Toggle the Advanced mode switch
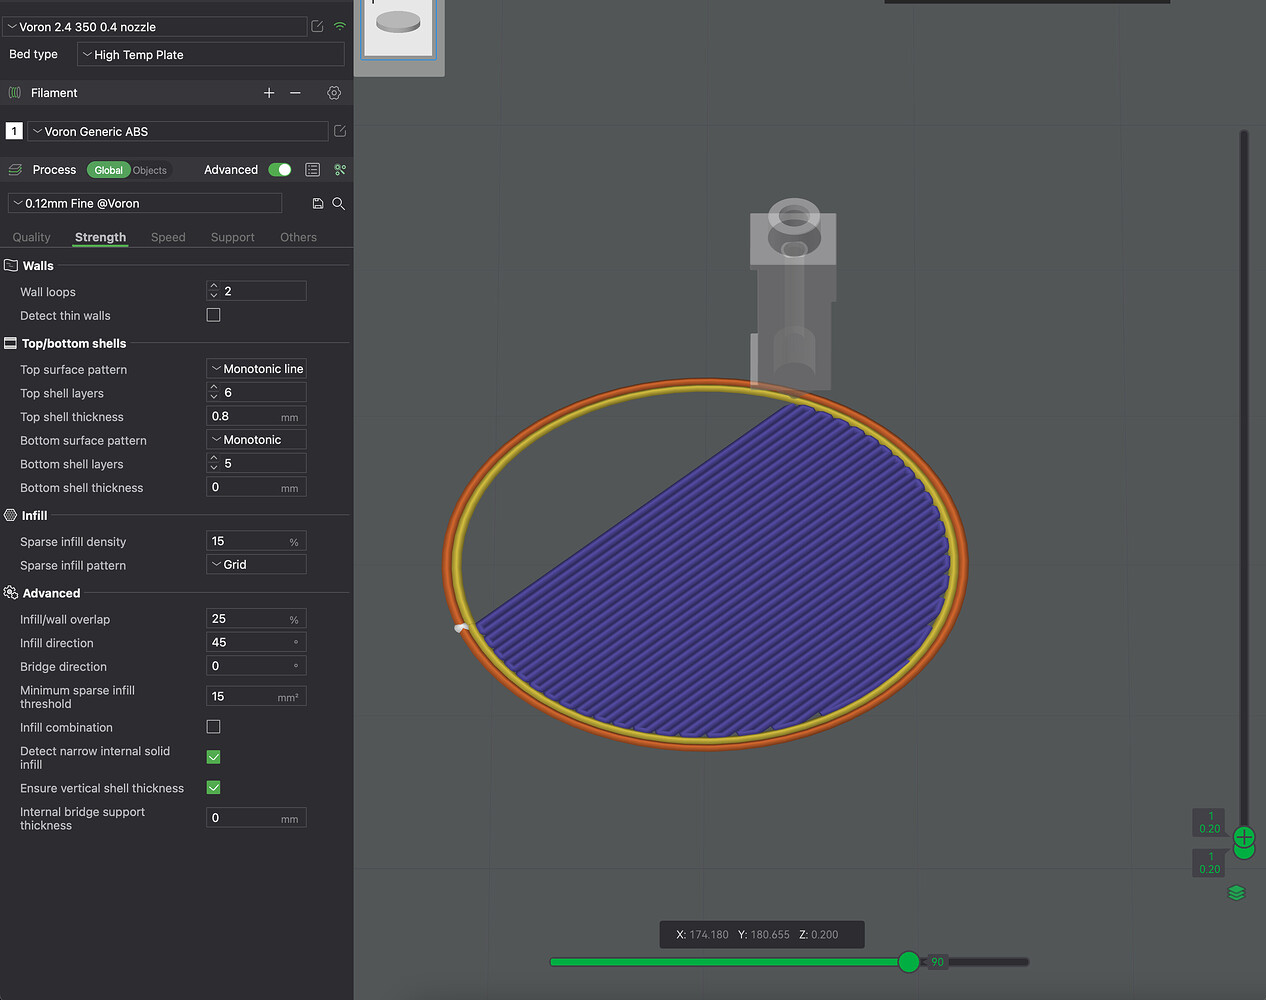Viewport: 1266px width, 1000px height. (x=280, y=170)
